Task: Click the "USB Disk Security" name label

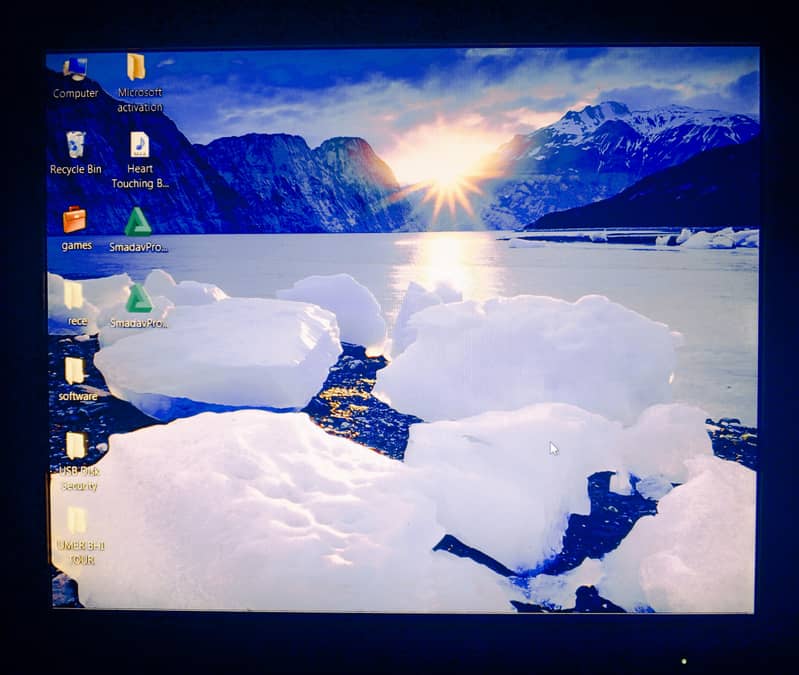Action: tap(79, 478)
